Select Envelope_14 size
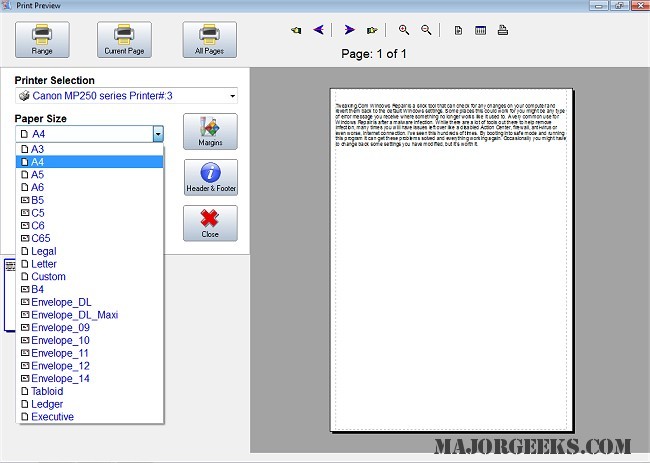Viewport: 650px width, 463px height. (x=90, y=378)
